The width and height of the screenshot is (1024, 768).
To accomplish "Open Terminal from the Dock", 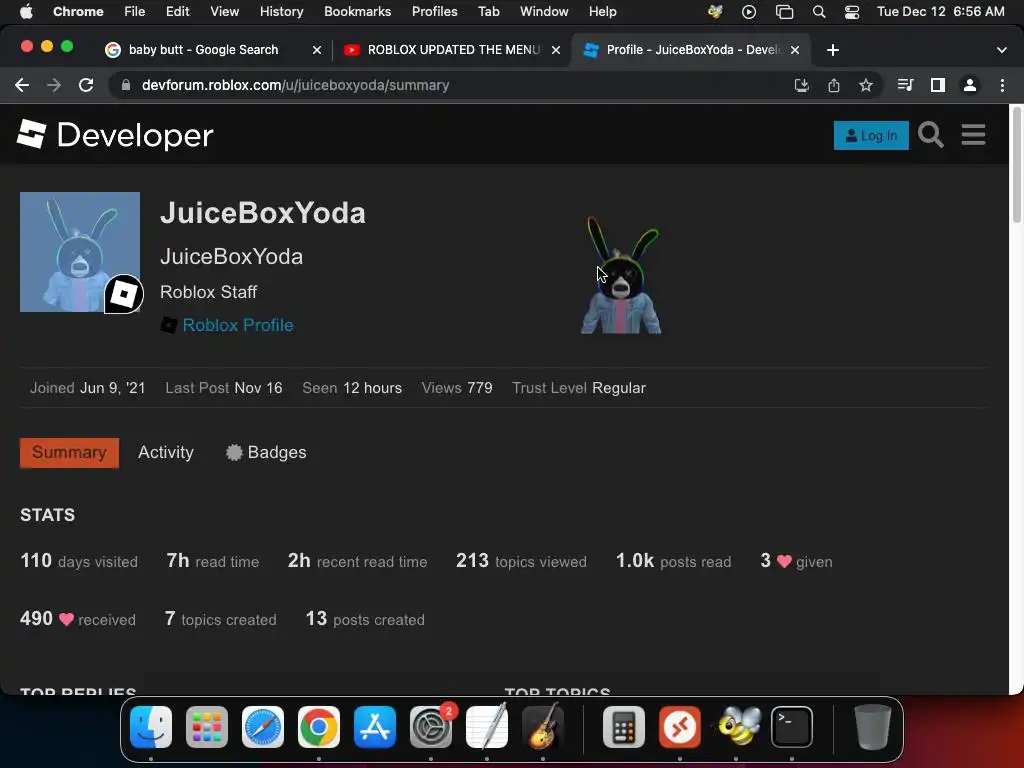I will 792,727.
